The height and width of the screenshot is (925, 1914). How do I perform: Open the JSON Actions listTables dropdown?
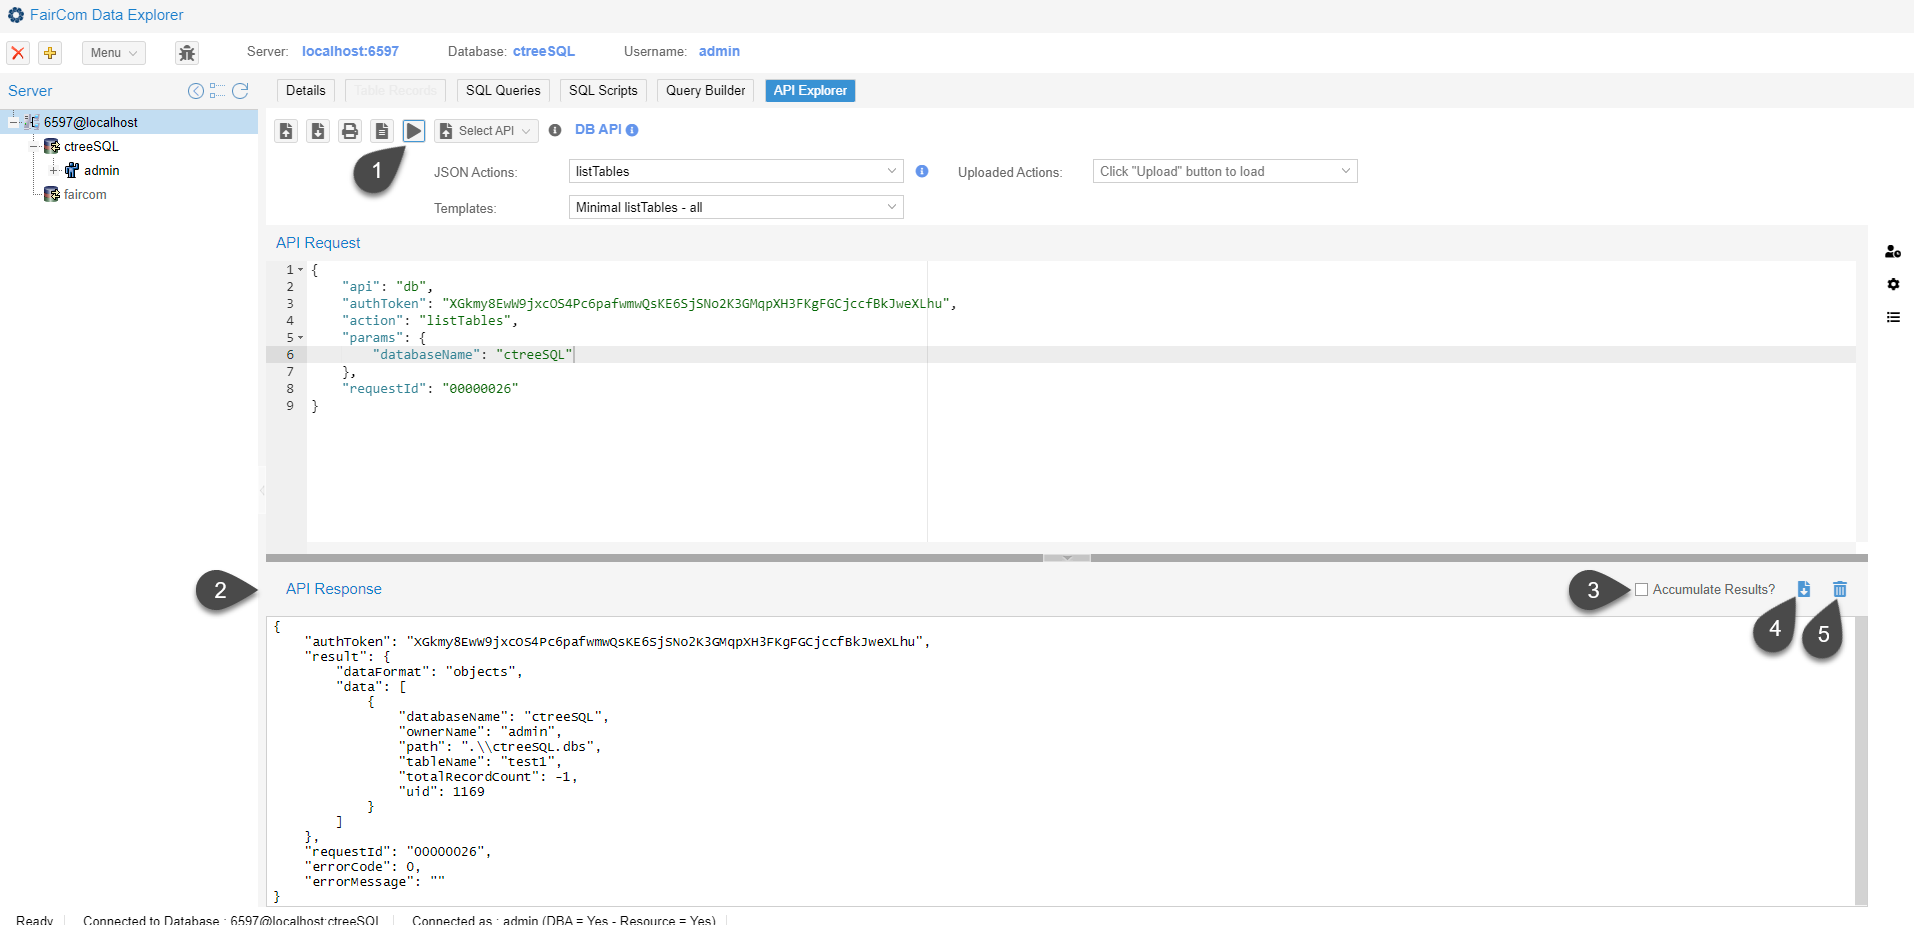click(736, 171)
